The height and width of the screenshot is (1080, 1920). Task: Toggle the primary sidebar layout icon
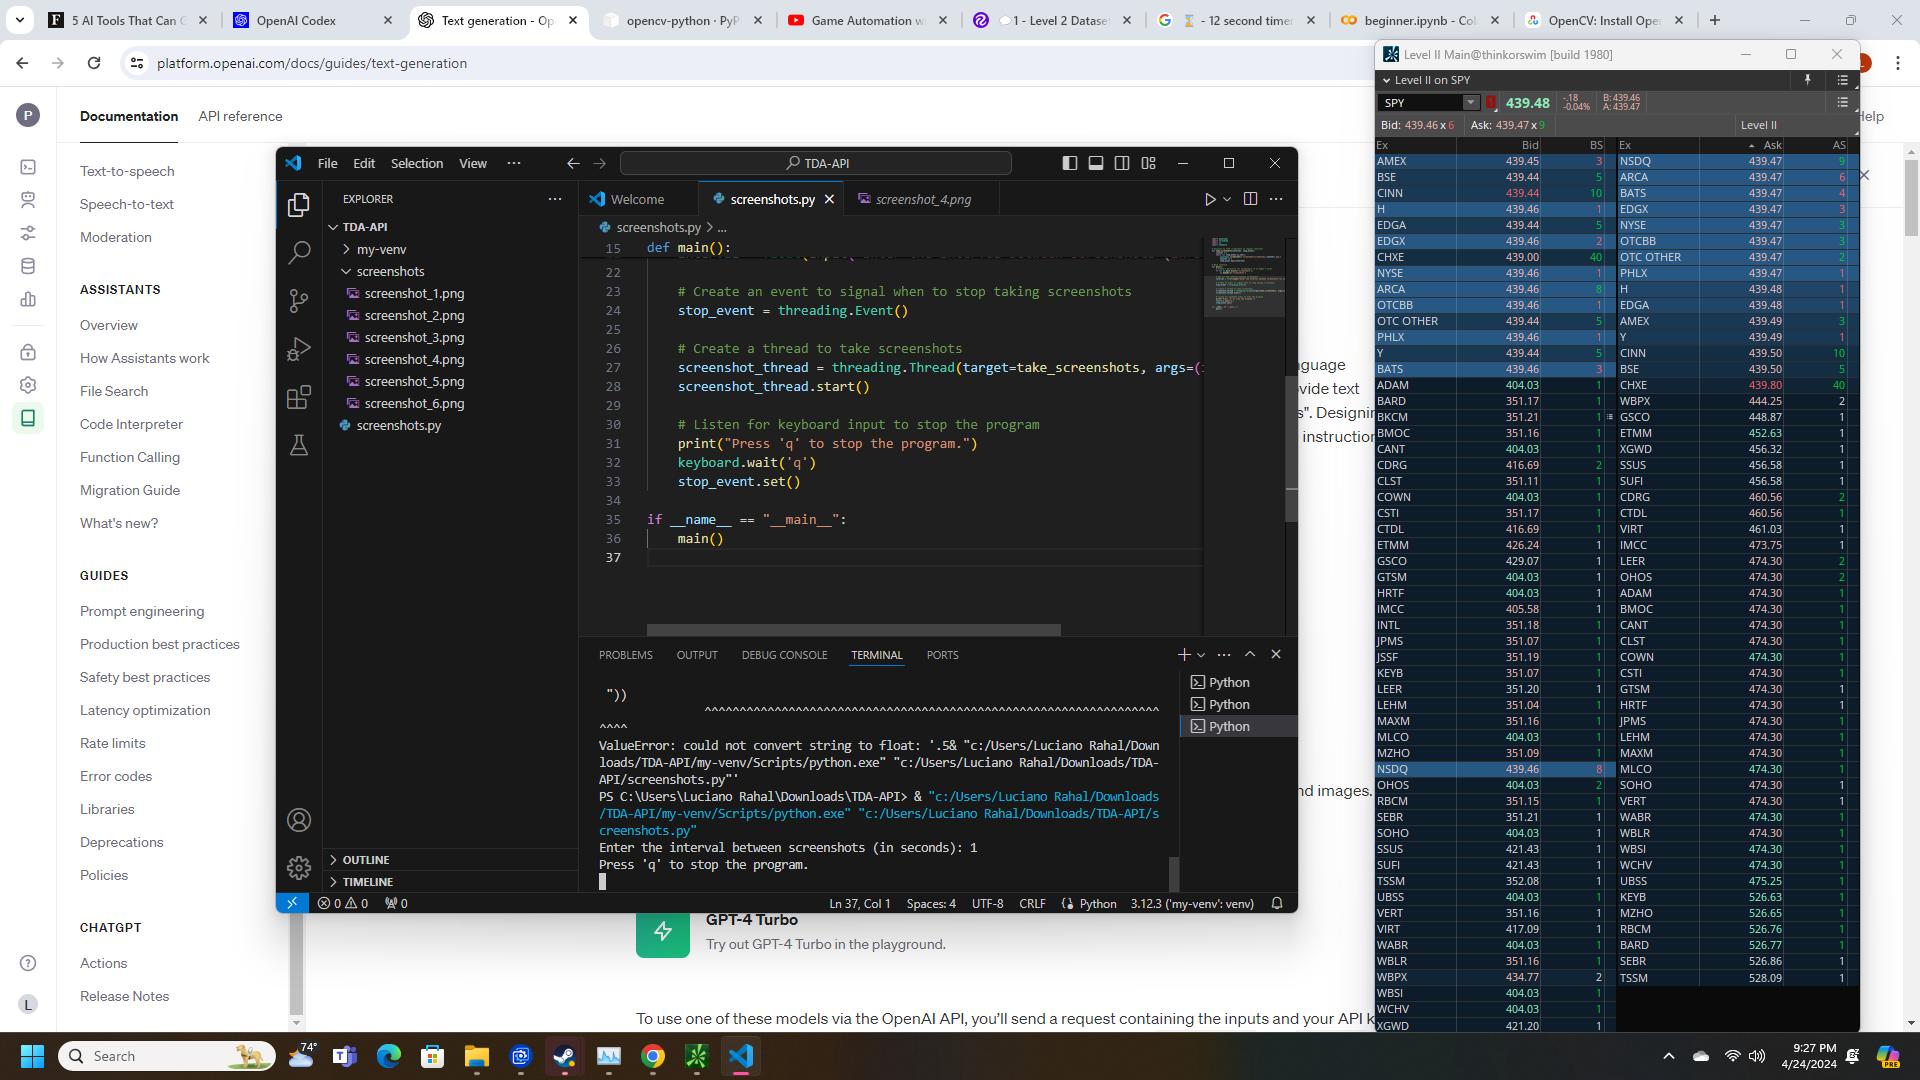click(x=1069, y=163)
